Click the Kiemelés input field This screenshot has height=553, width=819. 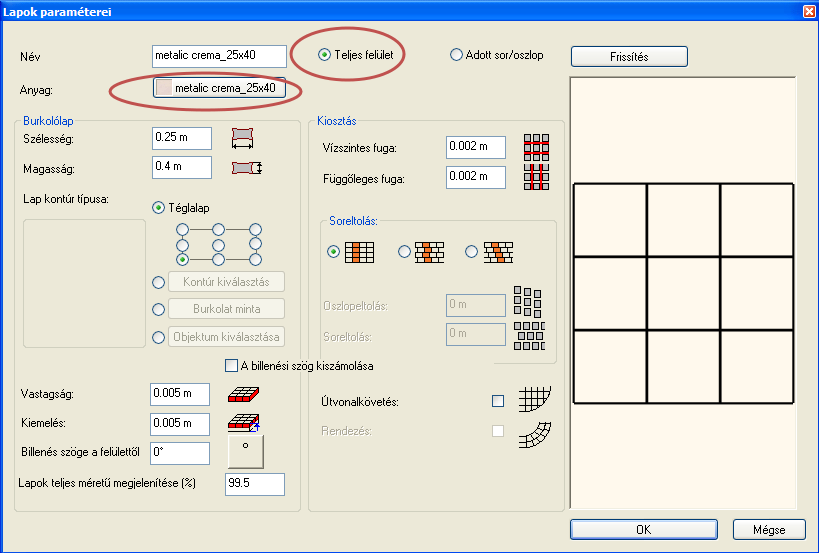point(180,424)
